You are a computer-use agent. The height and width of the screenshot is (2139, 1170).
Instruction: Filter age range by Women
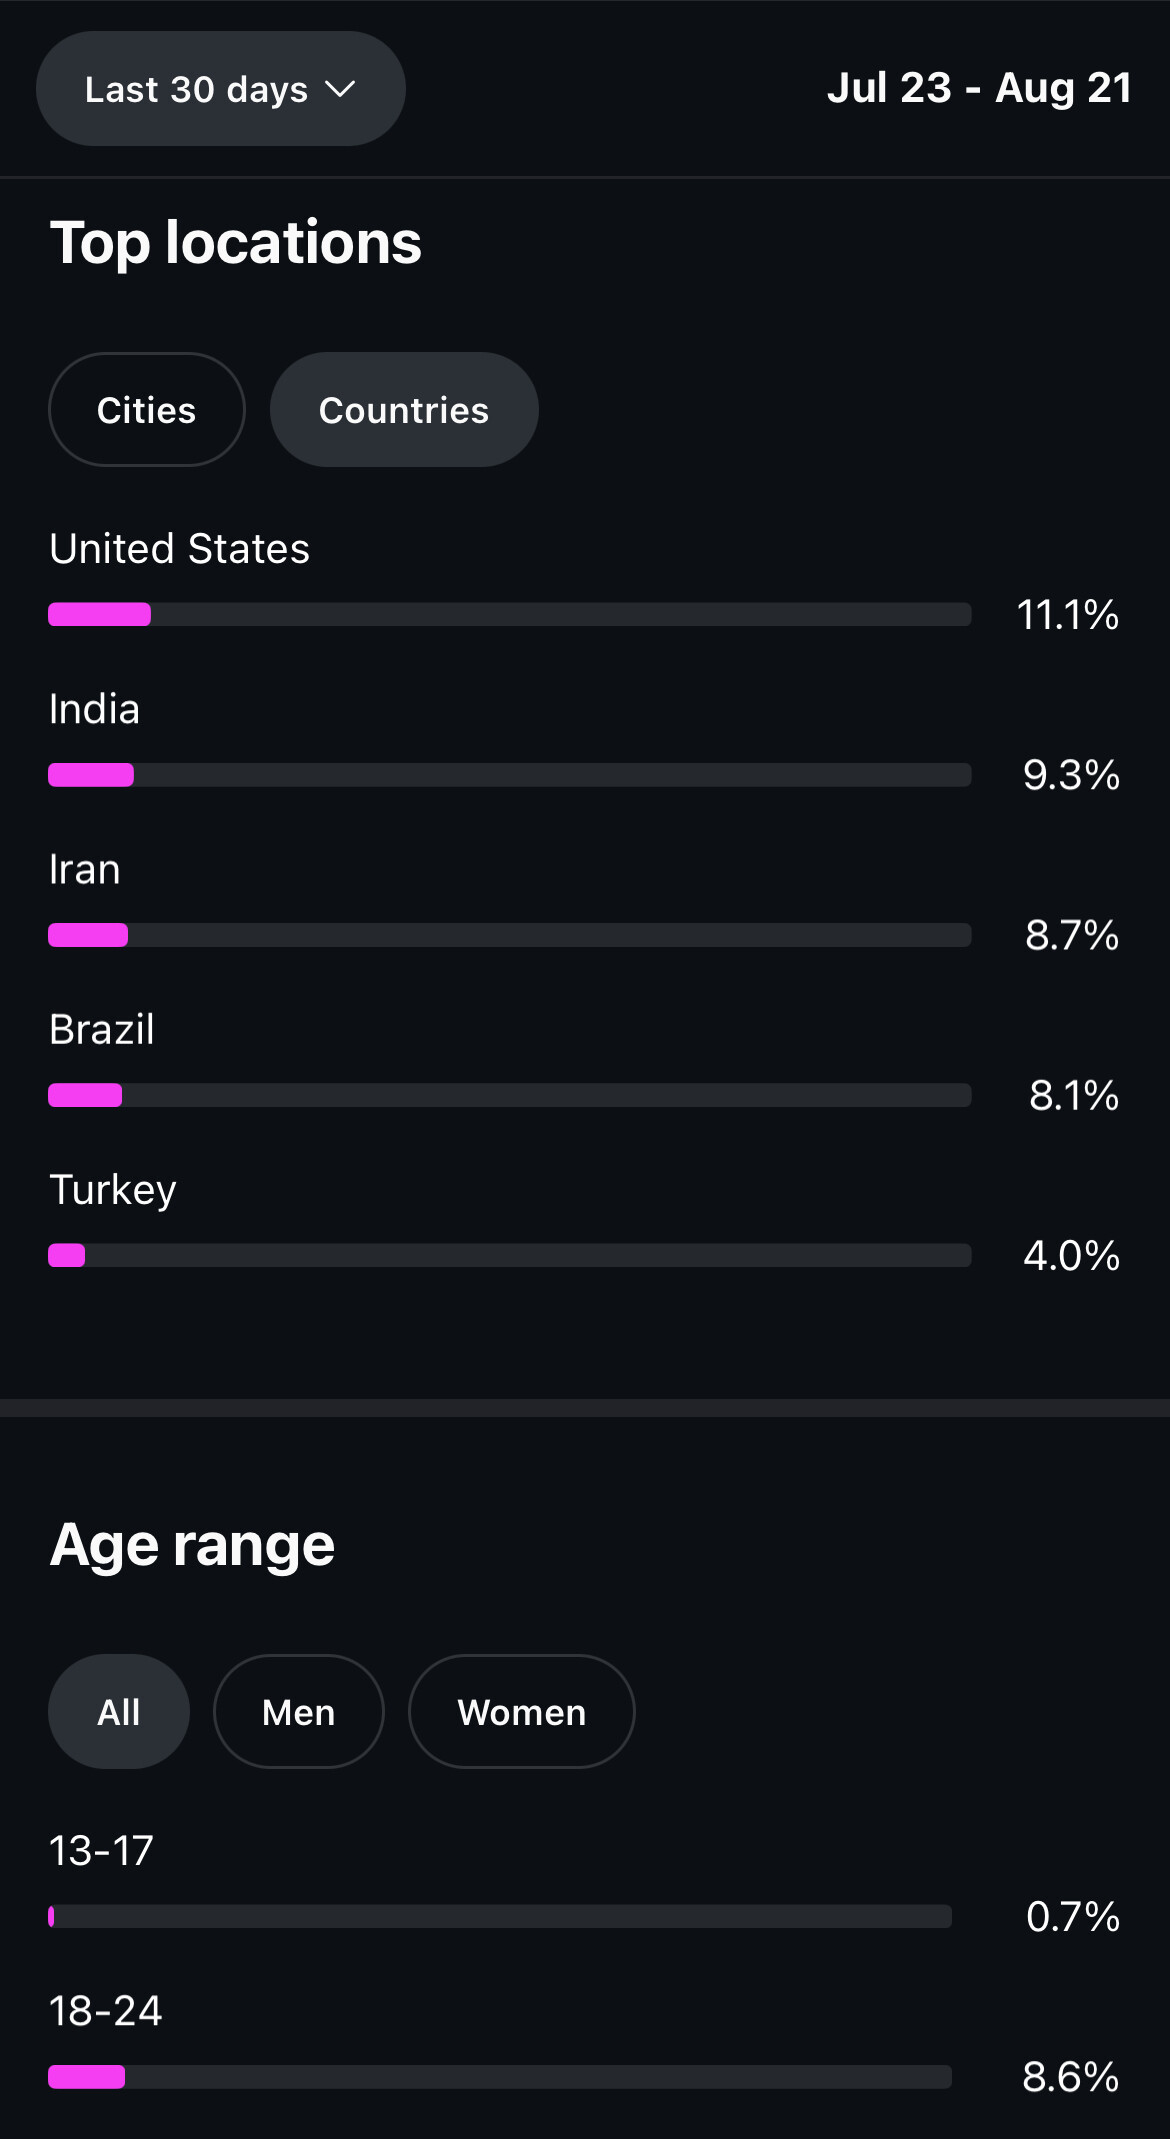click(x=521, y=1712)
